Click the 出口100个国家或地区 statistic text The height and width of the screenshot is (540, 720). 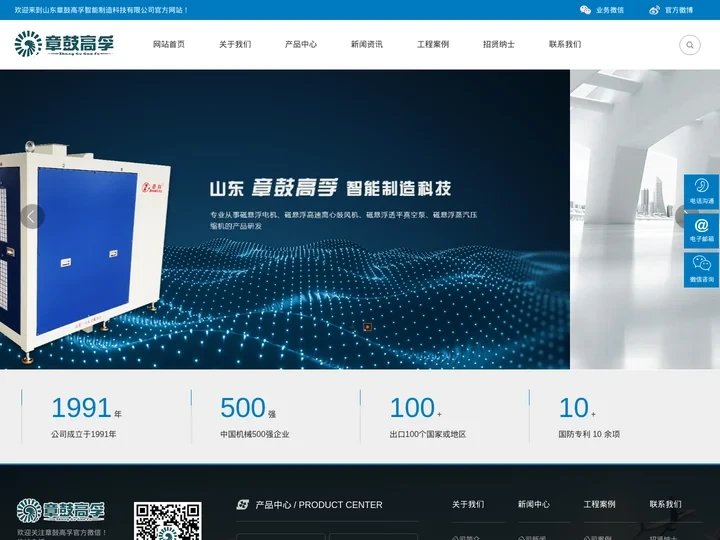click(x=428, y=434)
